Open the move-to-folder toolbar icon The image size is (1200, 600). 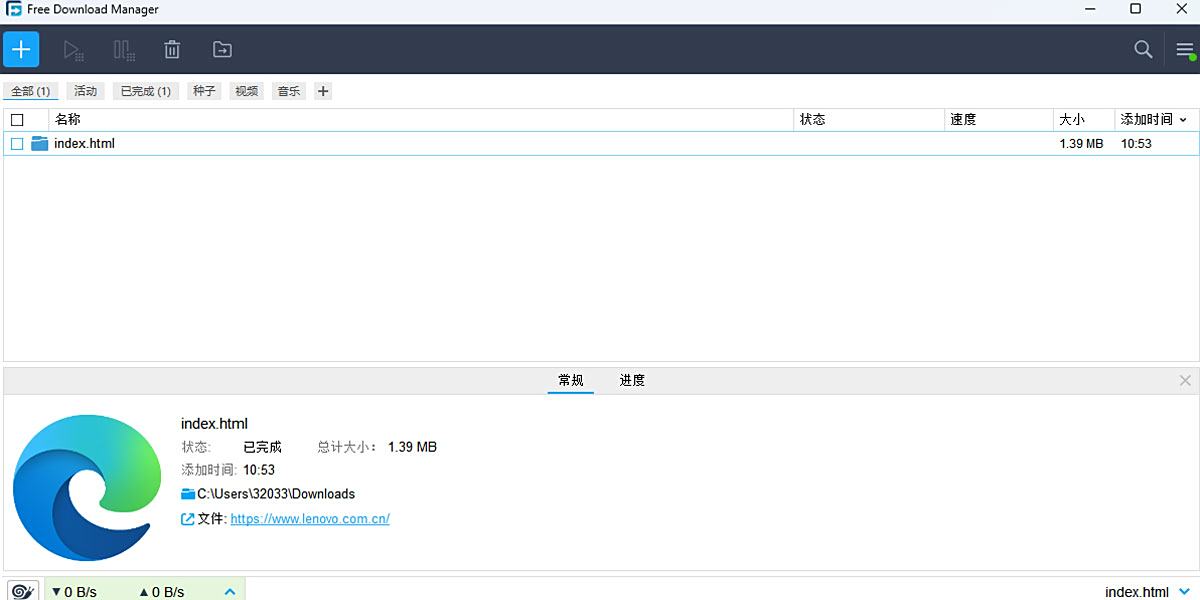click(x=221, y=48)
